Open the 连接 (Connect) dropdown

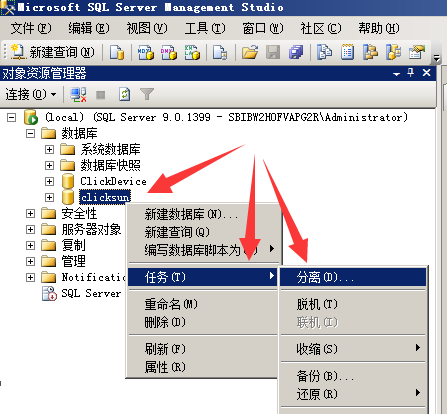tap(31, 95)
